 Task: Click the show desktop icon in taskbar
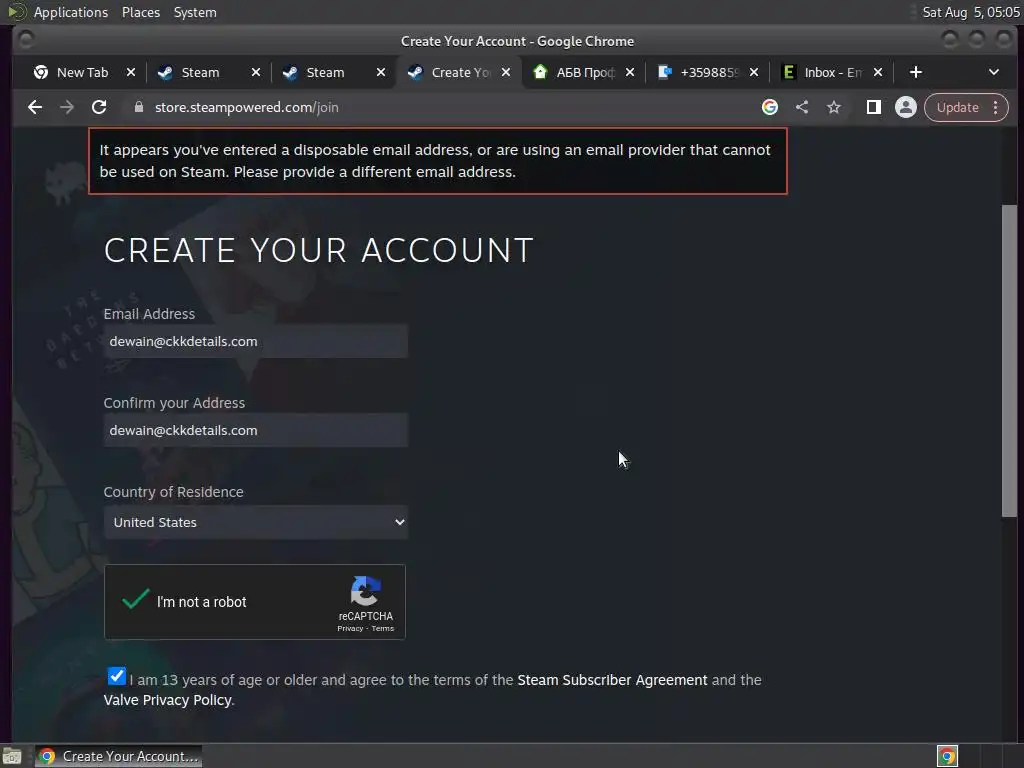tap(12, 756)
